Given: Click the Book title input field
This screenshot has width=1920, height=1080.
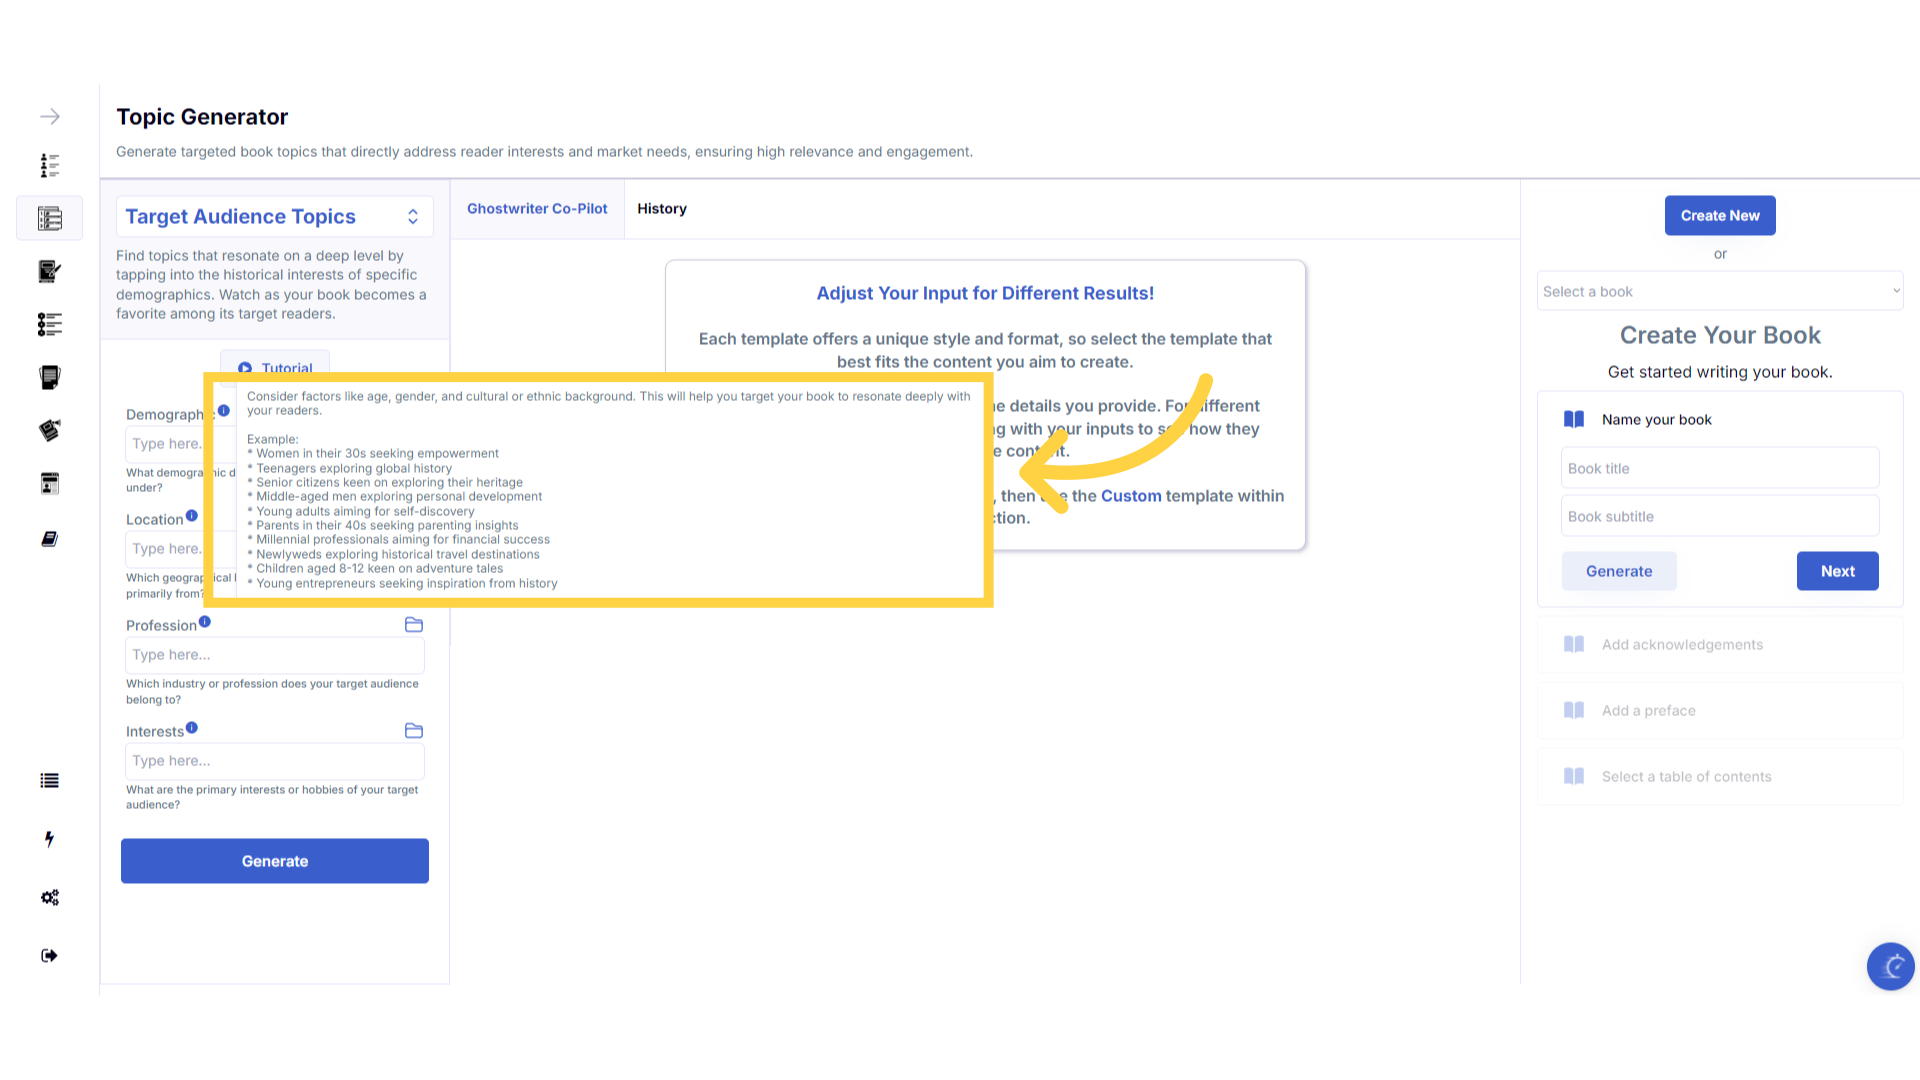Looking at the screenshot, I should (1719, 468).
